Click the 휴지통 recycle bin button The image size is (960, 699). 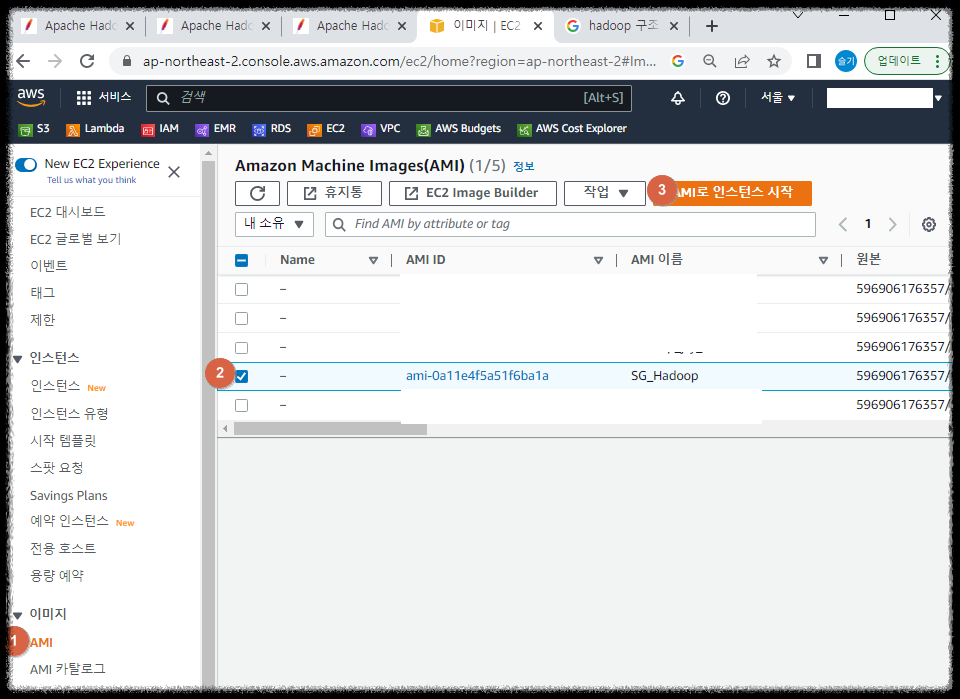[334, 193]
